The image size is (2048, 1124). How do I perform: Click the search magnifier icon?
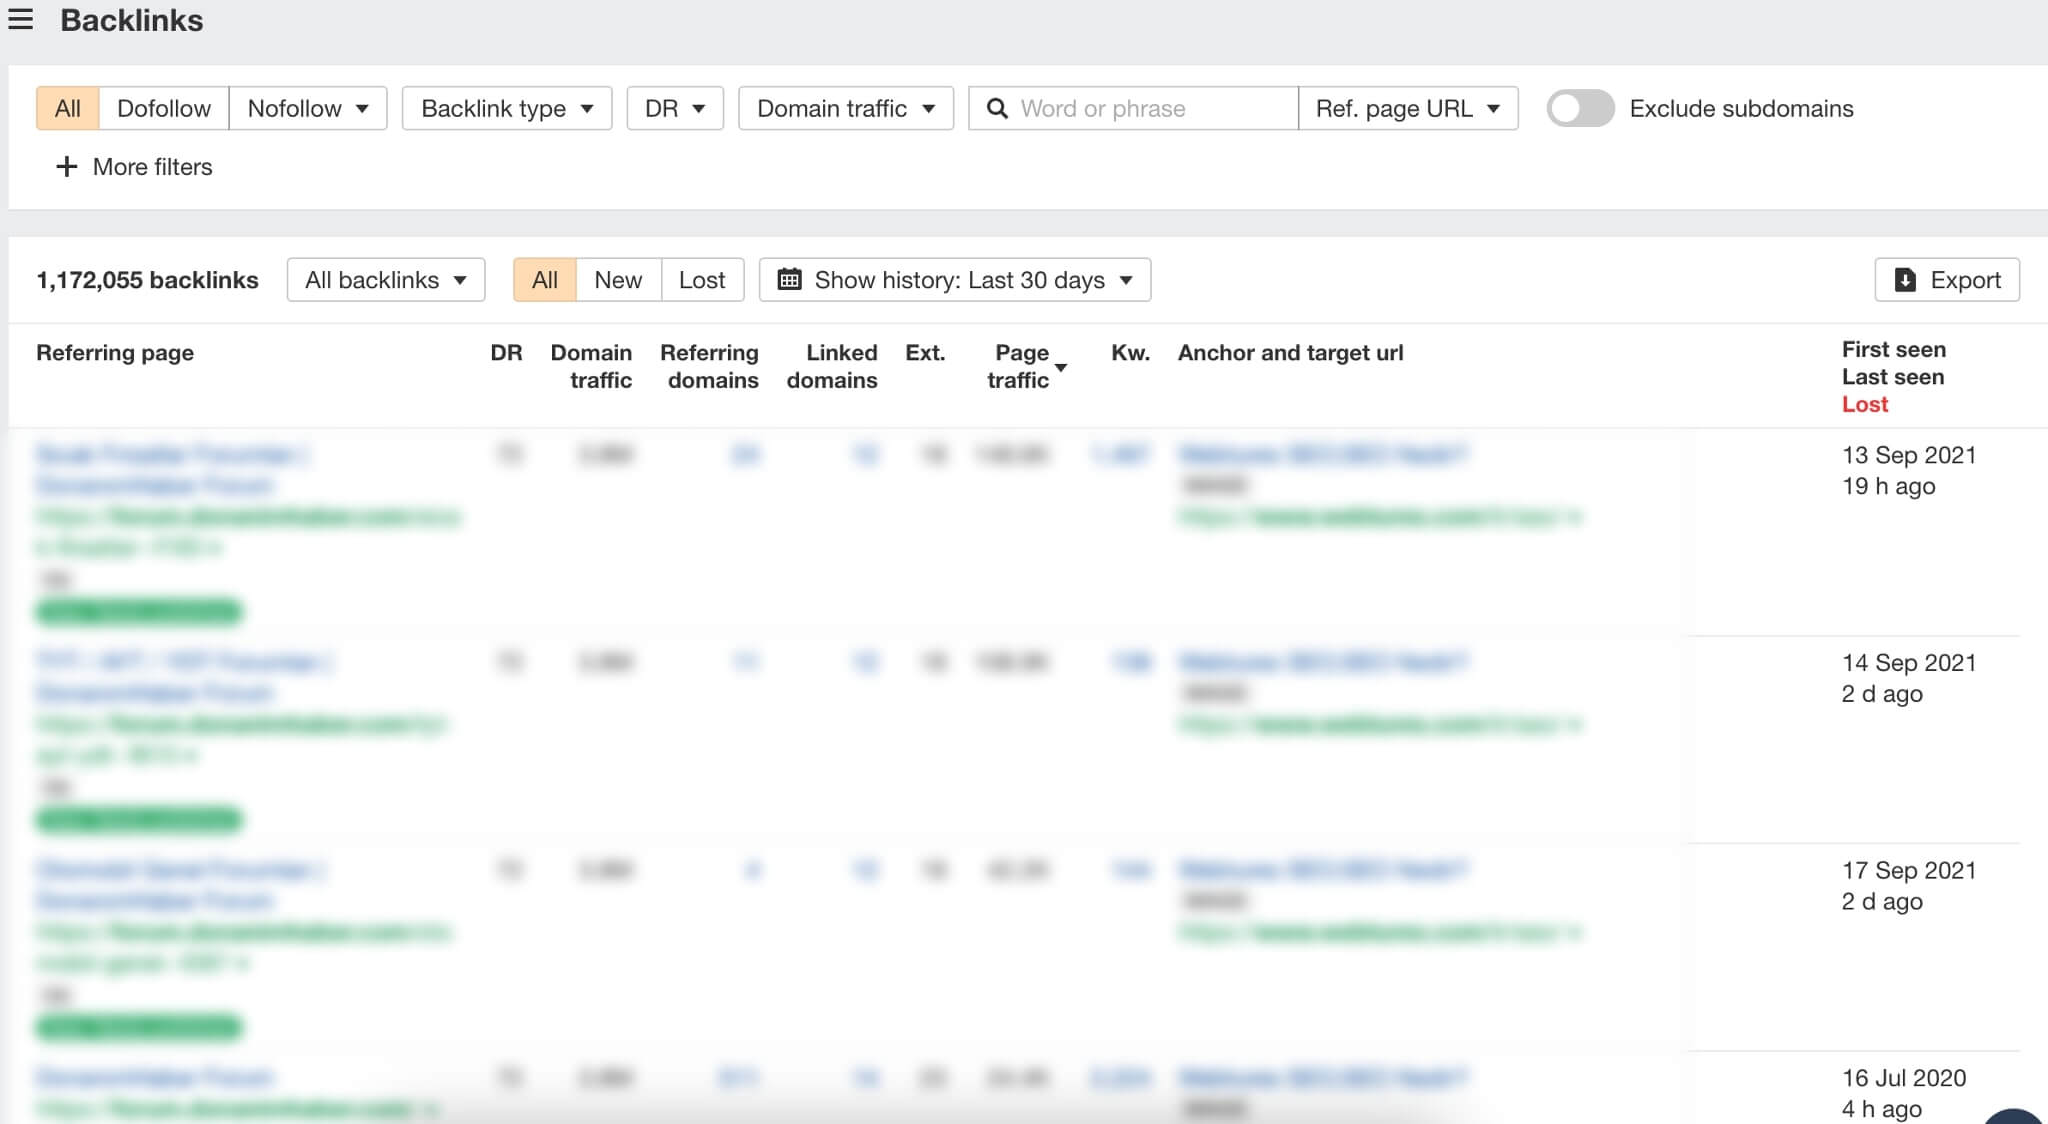(996, 108)
